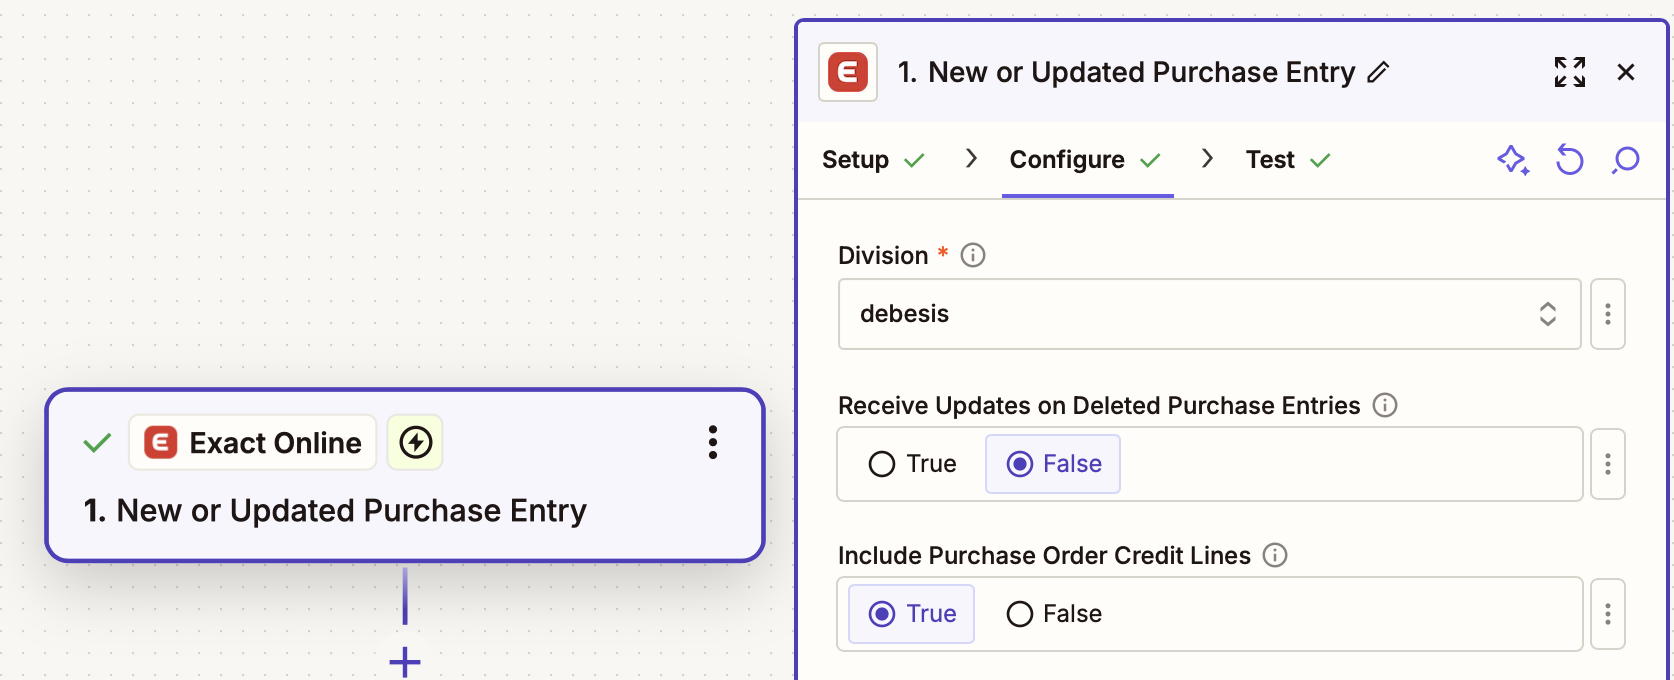Open options menu beside Division field

tap(1608, 314)
